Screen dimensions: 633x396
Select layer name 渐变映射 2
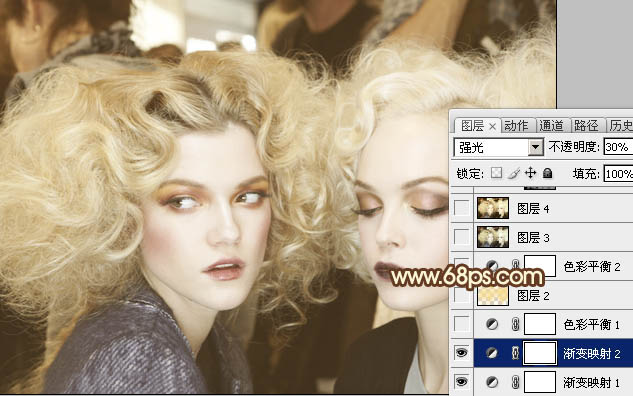[592, 354]
